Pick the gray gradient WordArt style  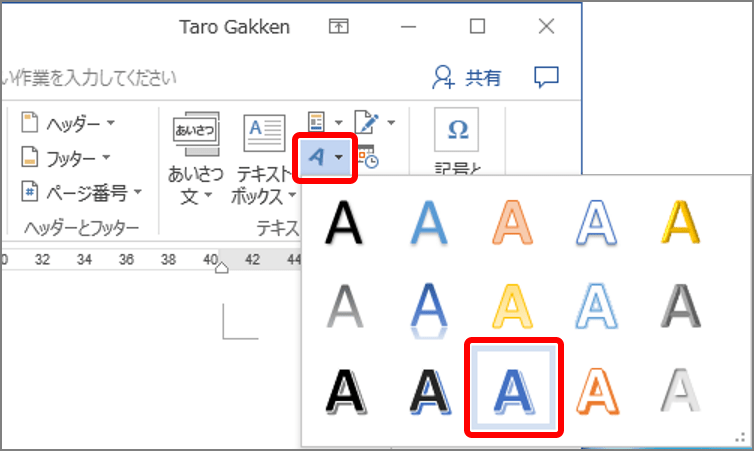344,307
